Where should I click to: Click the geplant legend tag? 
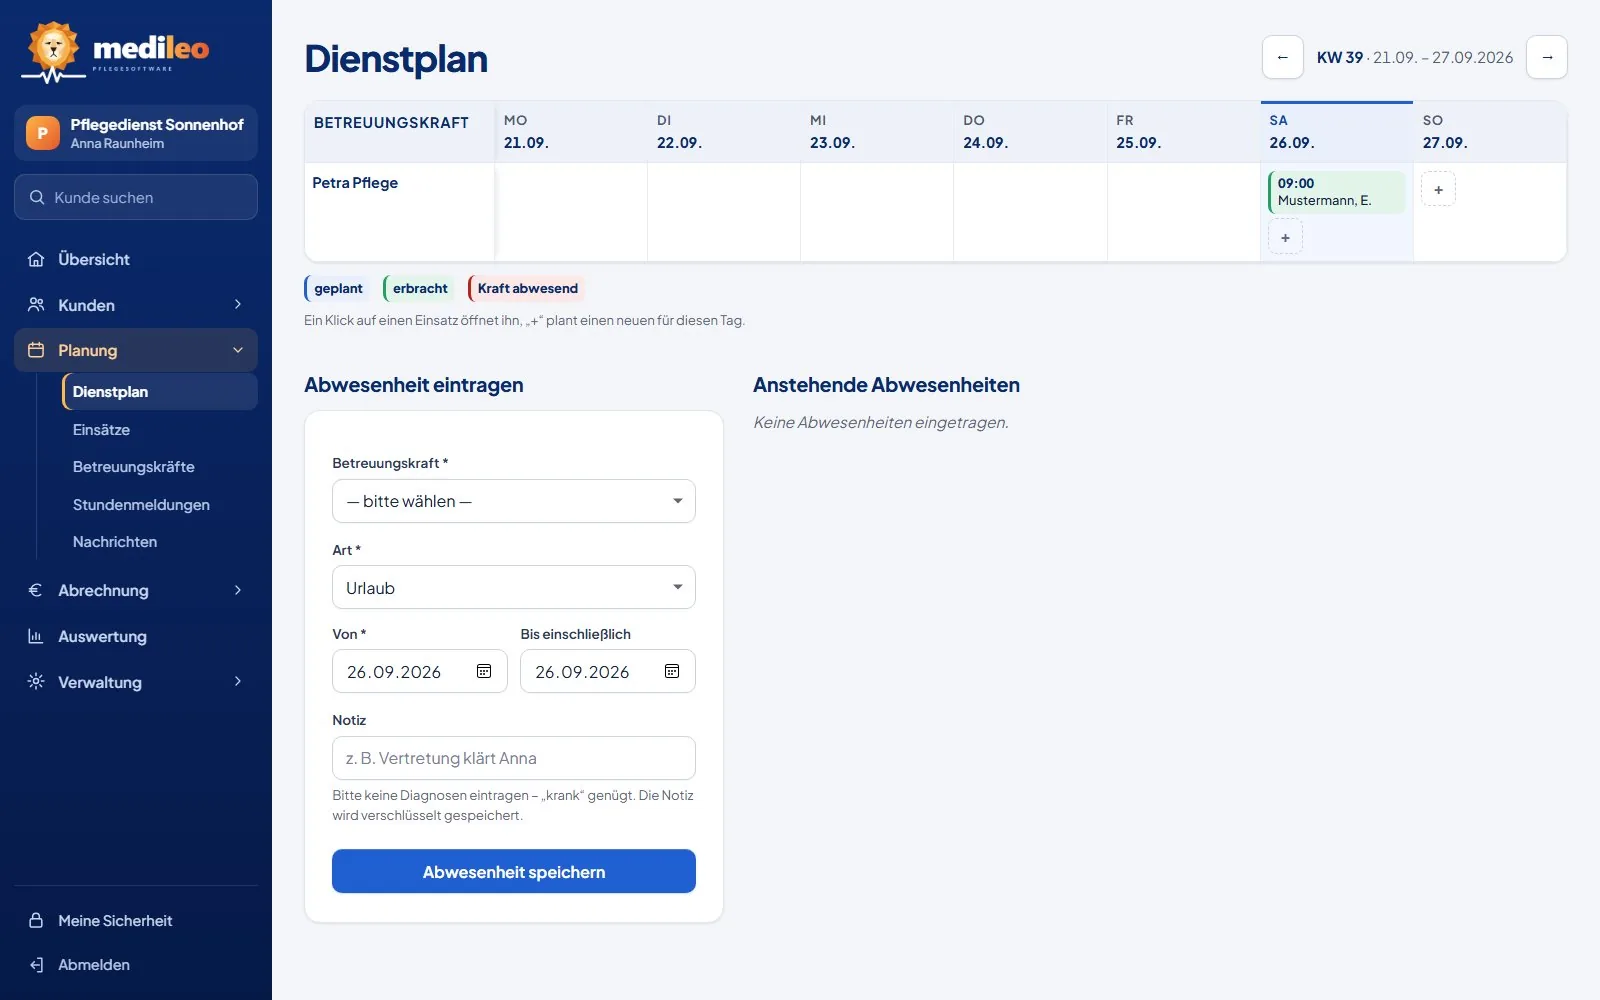click(338, 288)
